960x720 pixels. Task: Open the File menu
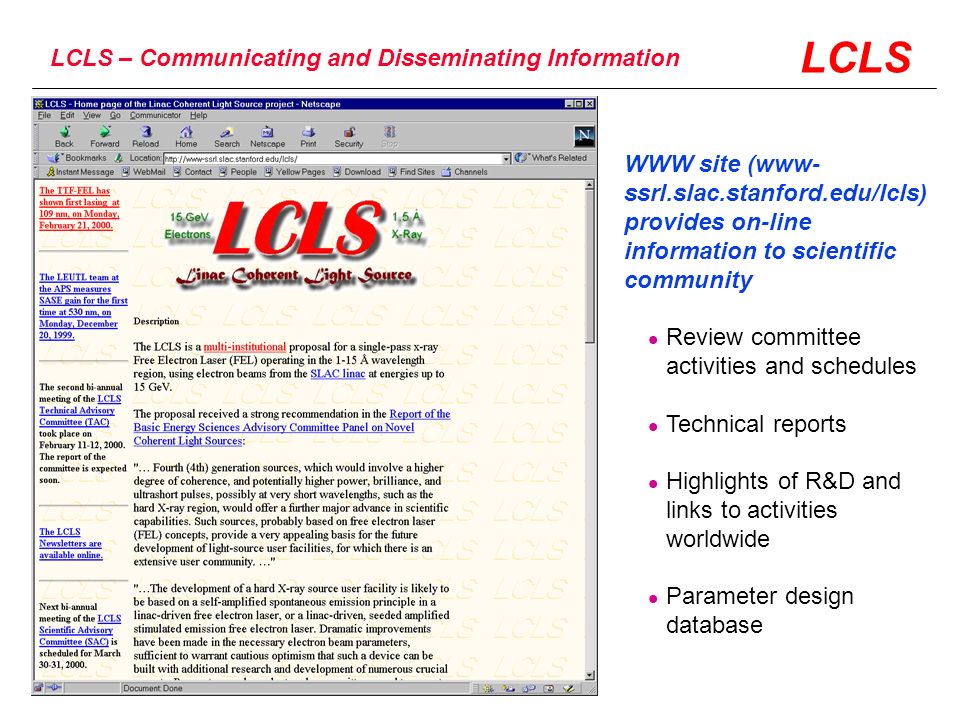pos(44,115)
